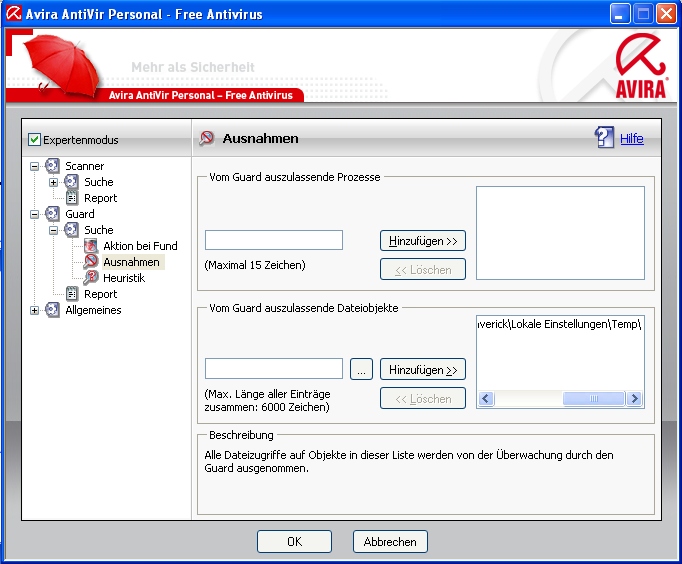The height and width of the screenshot is (564, 682).
Task: Click the browse '...' button
Action: pyautogui.click(x=361, y=369)
